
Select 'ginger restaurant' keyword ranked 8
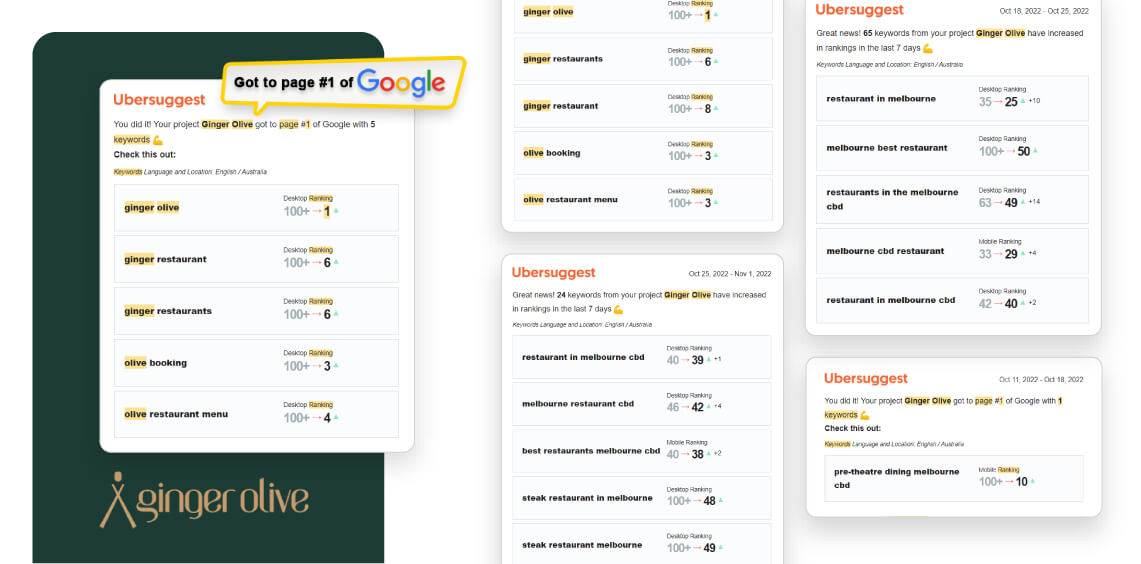pyautogui.click(x=560, y=106)
